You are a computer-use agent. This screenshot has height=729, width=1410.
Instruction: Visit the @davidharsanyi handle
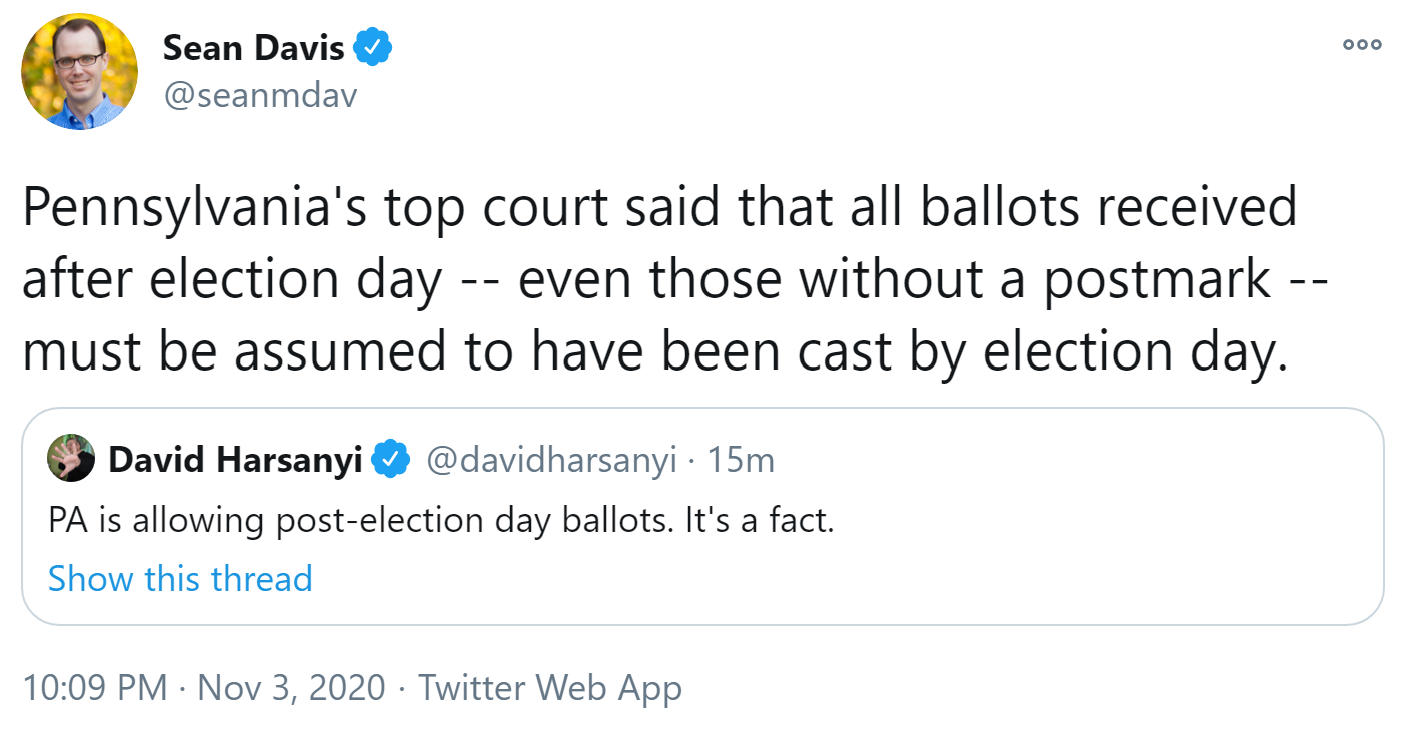(552, 460)
